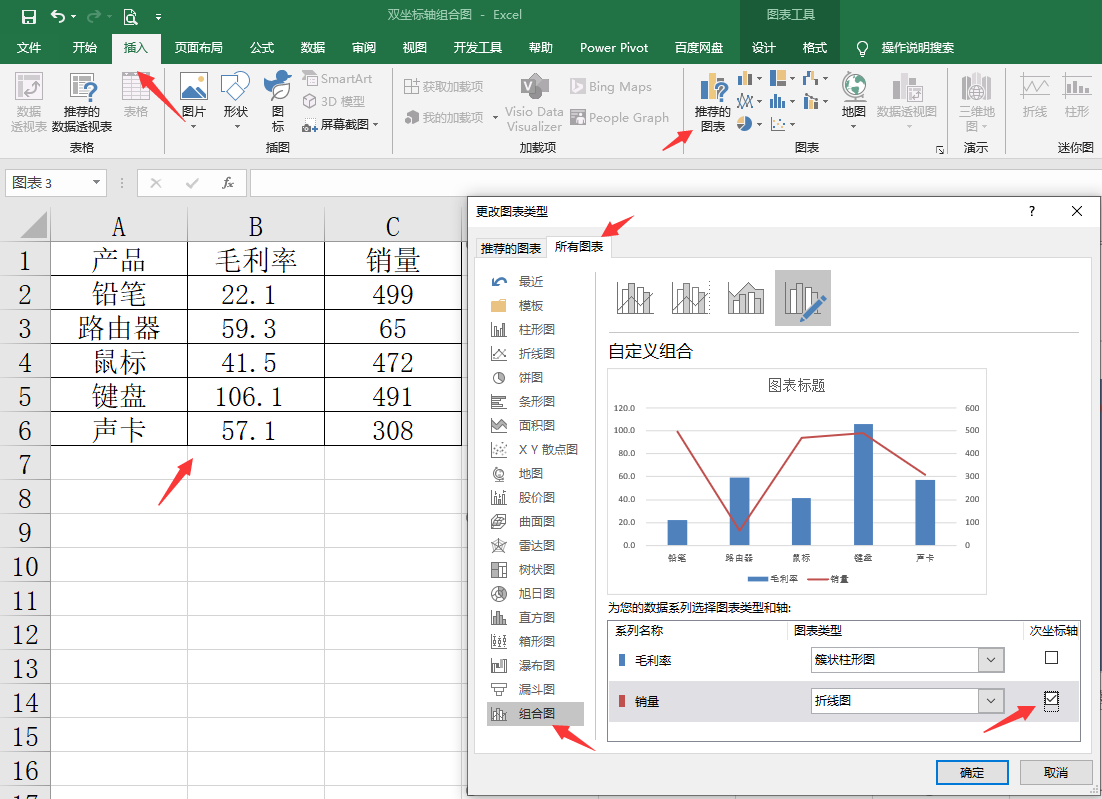Choose custom combination subtype icon

(x=803, y=298)
